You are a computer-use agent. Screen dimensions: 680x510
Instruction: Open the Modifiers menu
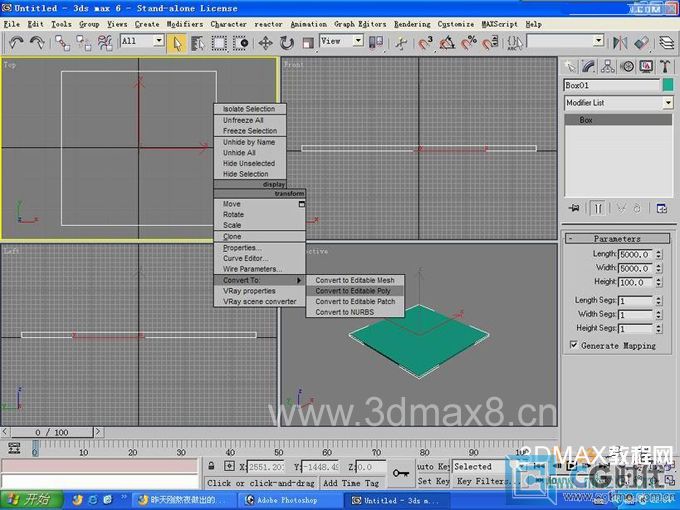185,24
